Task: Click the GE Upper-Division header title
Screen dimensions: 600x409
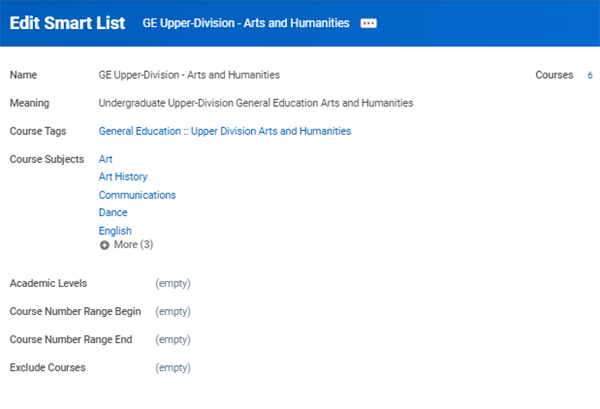Action: click(x=246, y=23)
